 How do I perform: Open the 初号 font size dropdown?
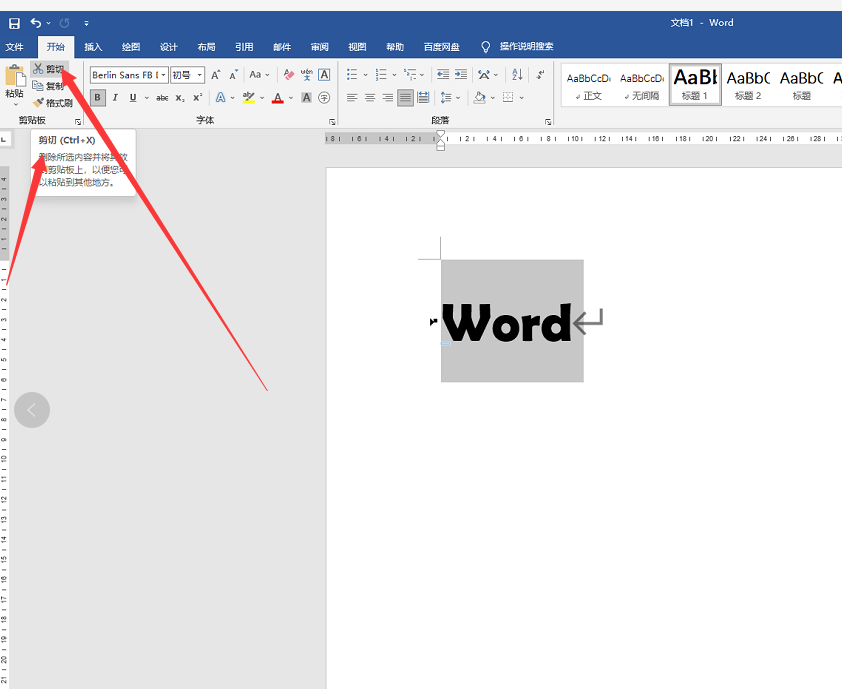click(x=199, y=75)
